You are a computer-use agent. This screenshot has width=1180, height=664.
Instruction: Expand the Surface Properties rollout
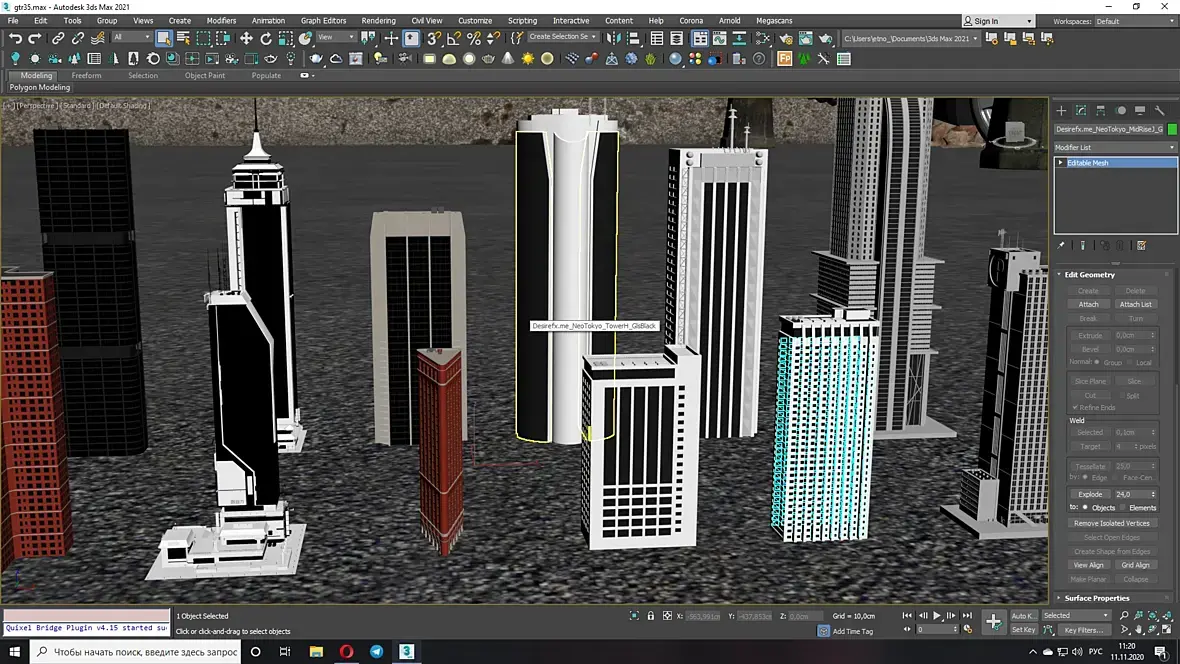tap(1096, 598)
